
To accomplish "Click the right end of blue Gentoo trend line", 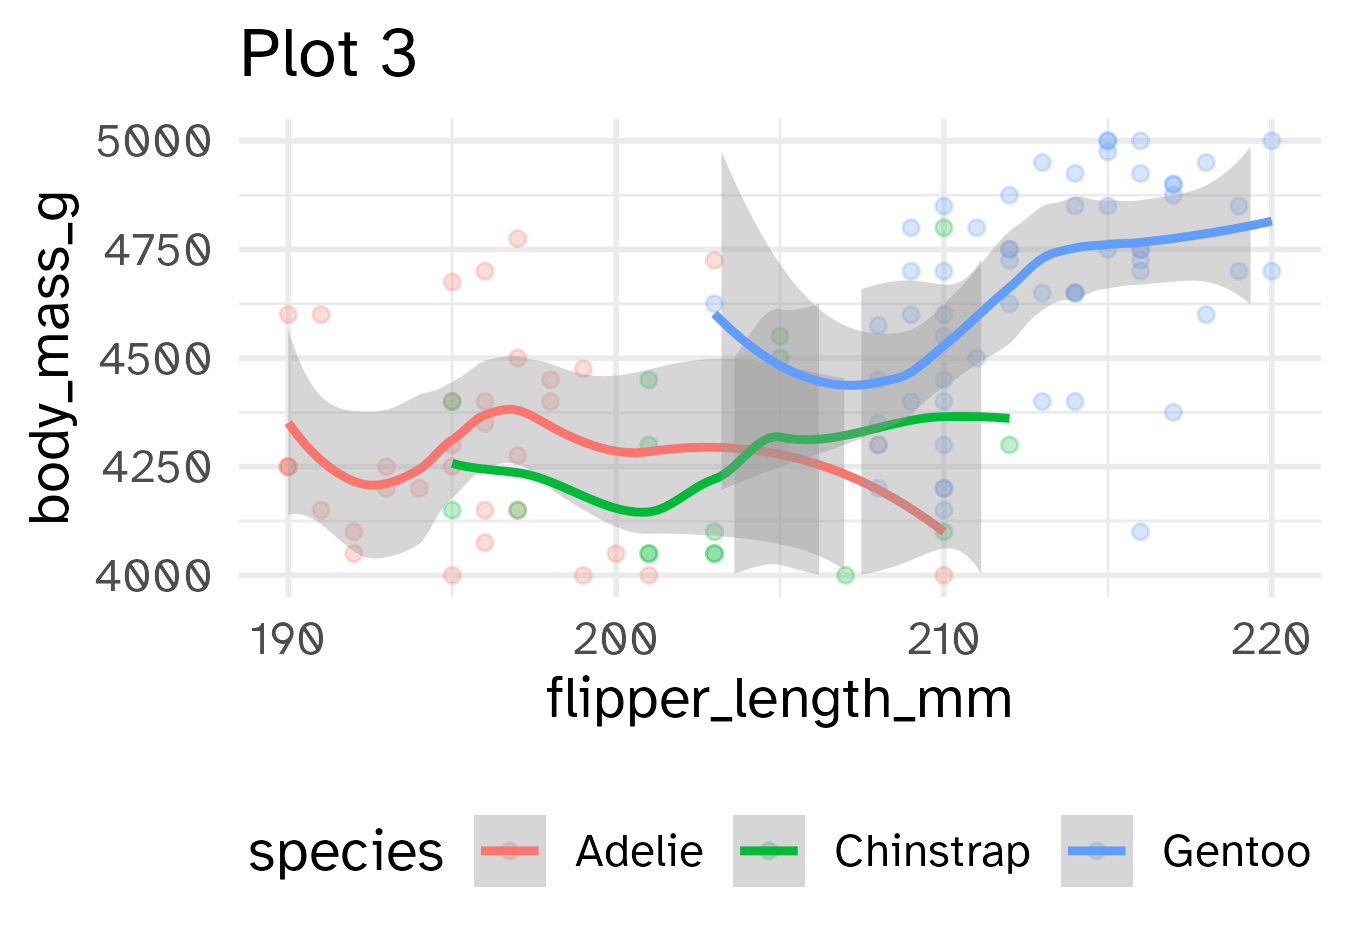I will 1269,221.
